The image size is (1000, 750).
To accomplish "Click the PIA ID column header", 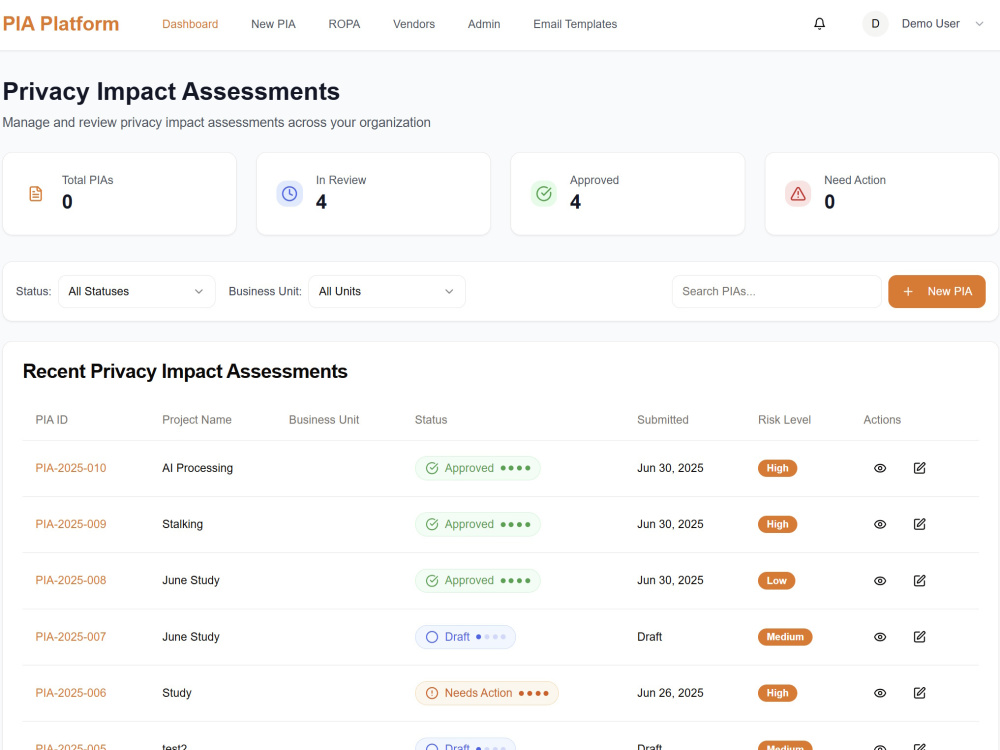I will pos(52,420).
